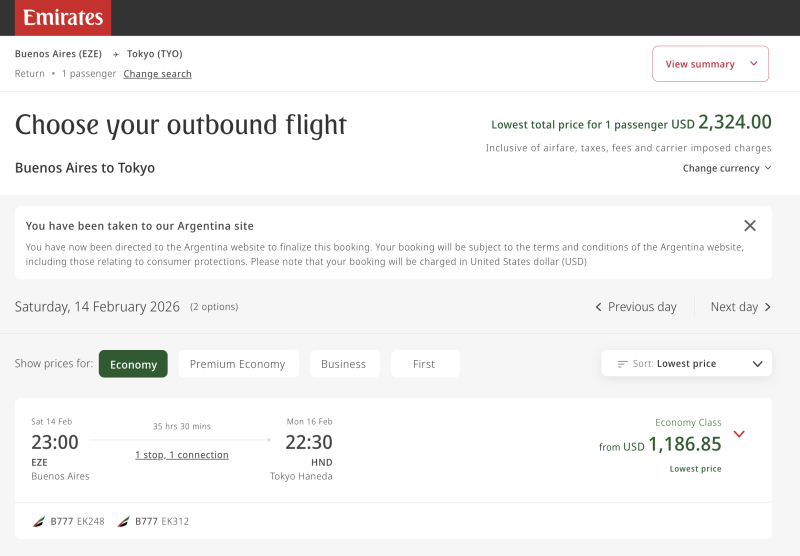Show prices for First class
This screenshot has height=556, width=800.
tap(424, 364)
